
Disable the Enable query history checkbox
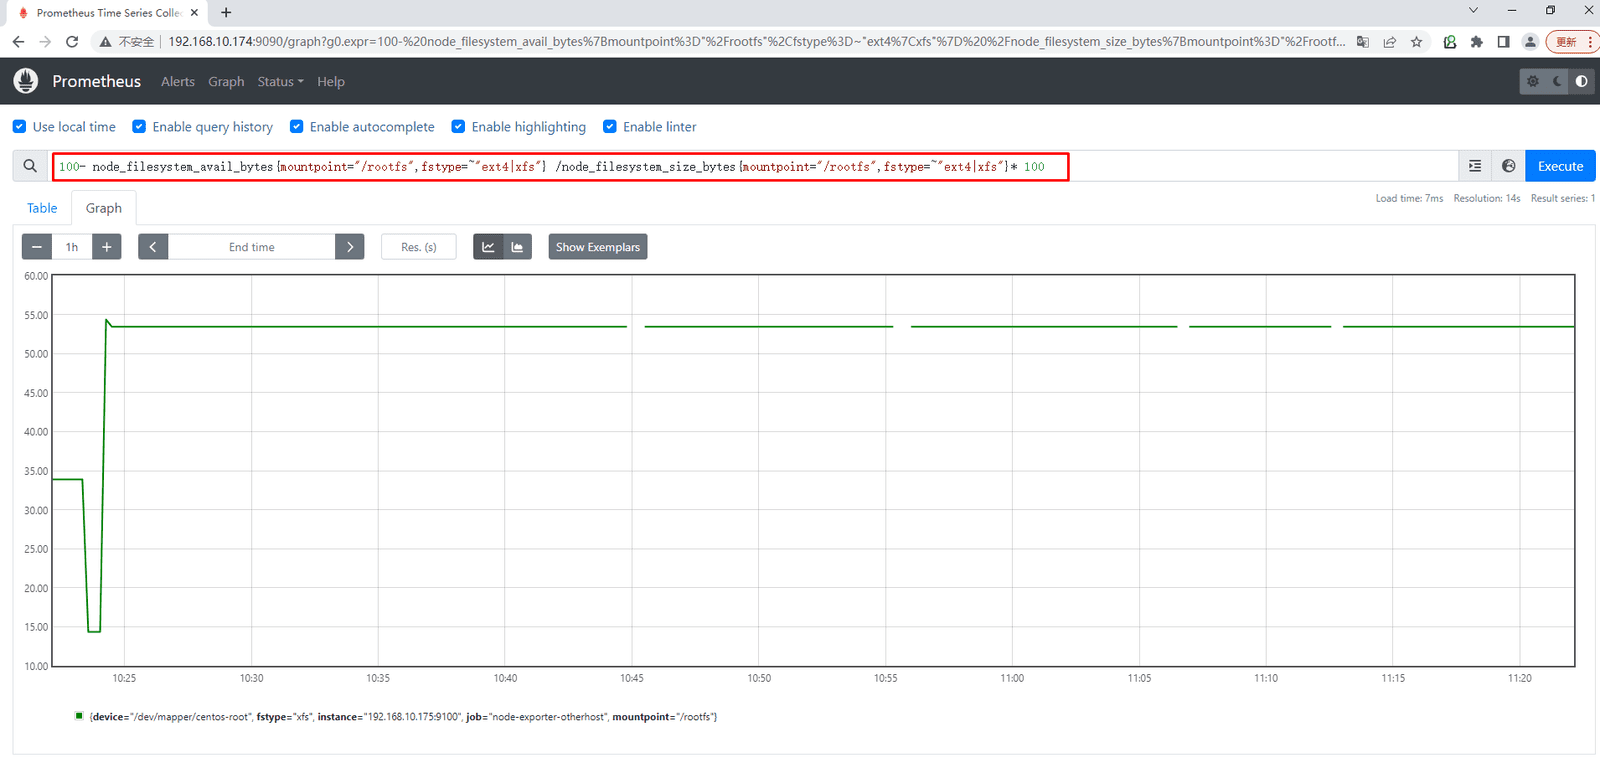pyautogui.click(x=139, y=127)
